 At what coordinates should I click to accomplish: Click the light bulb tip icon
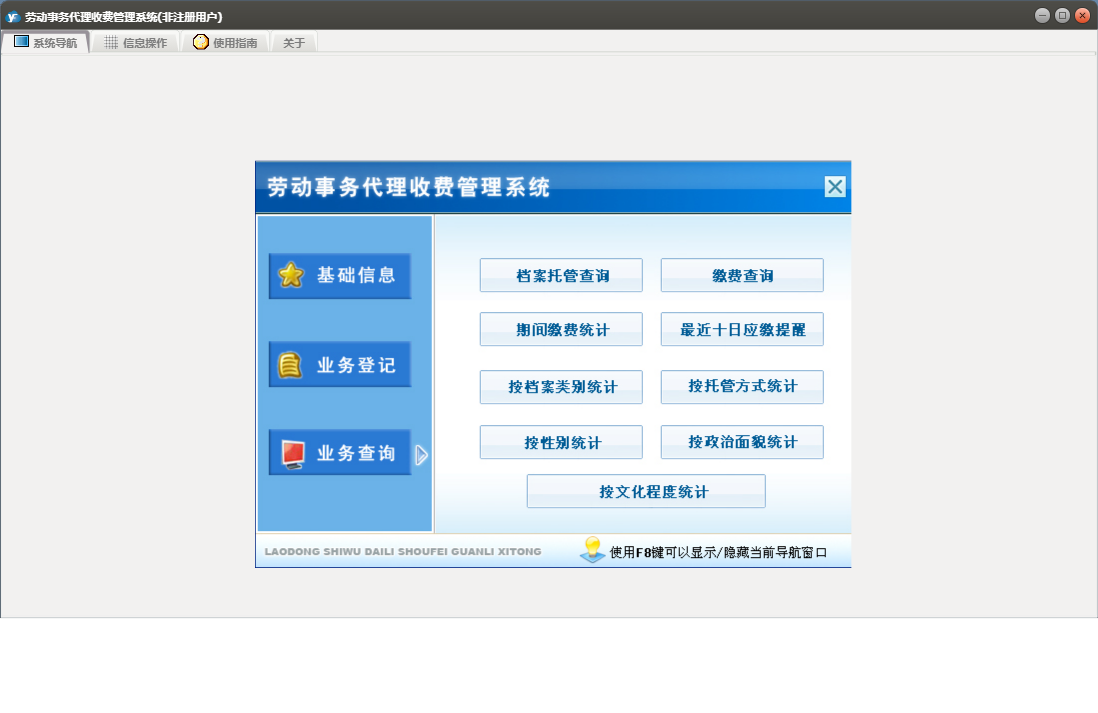592,550
